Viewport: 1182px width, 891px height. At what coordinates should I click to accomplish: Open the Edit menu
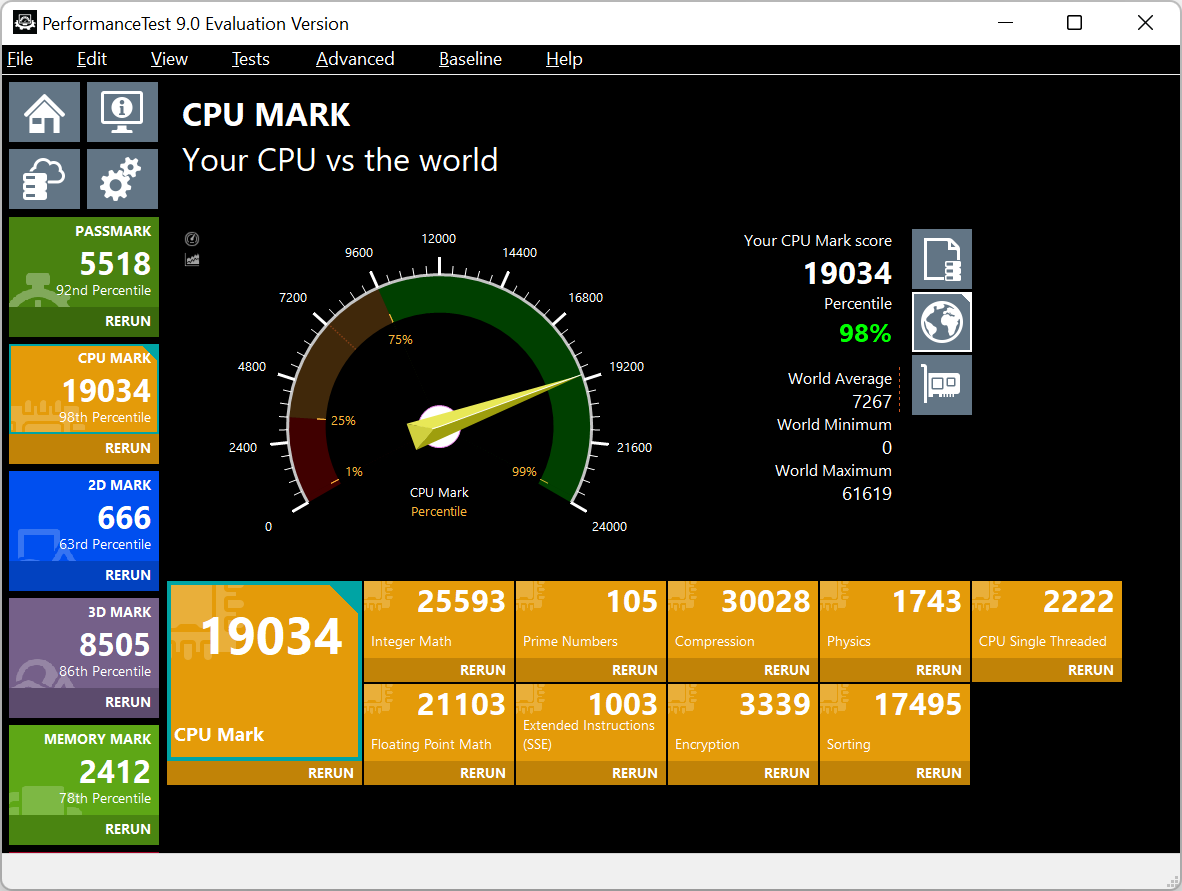(92, 59)
